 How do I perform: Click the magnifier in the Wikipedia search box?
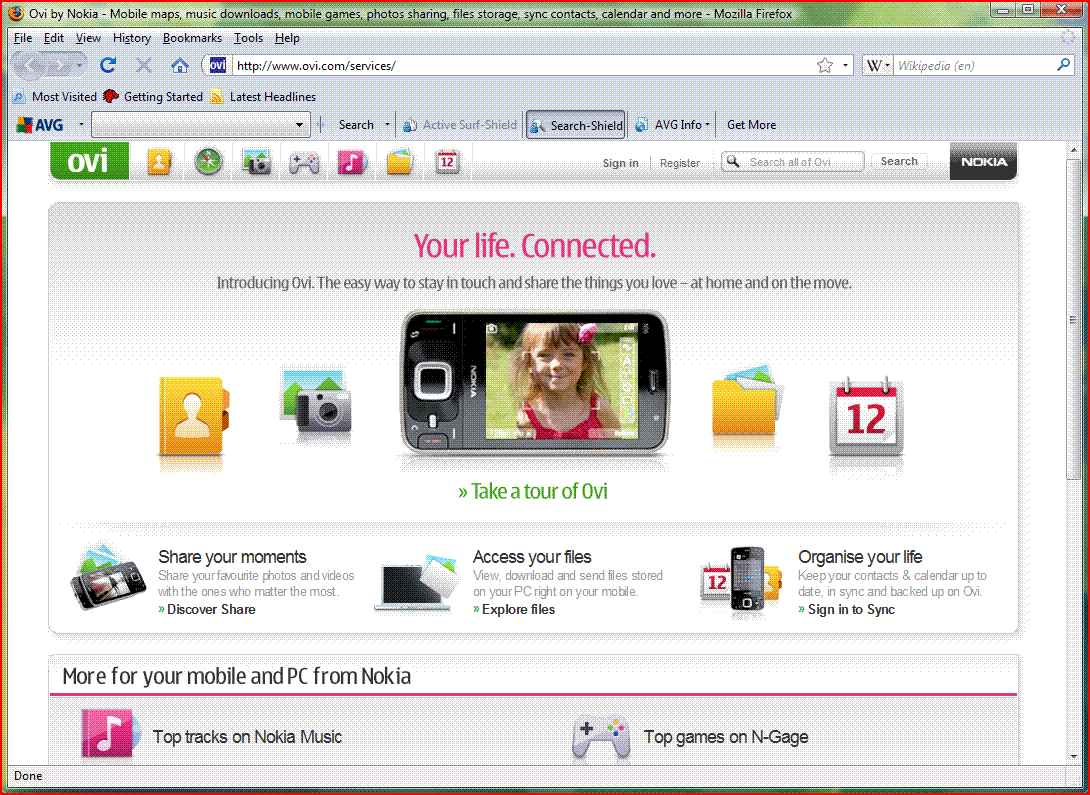(1063, 65)
